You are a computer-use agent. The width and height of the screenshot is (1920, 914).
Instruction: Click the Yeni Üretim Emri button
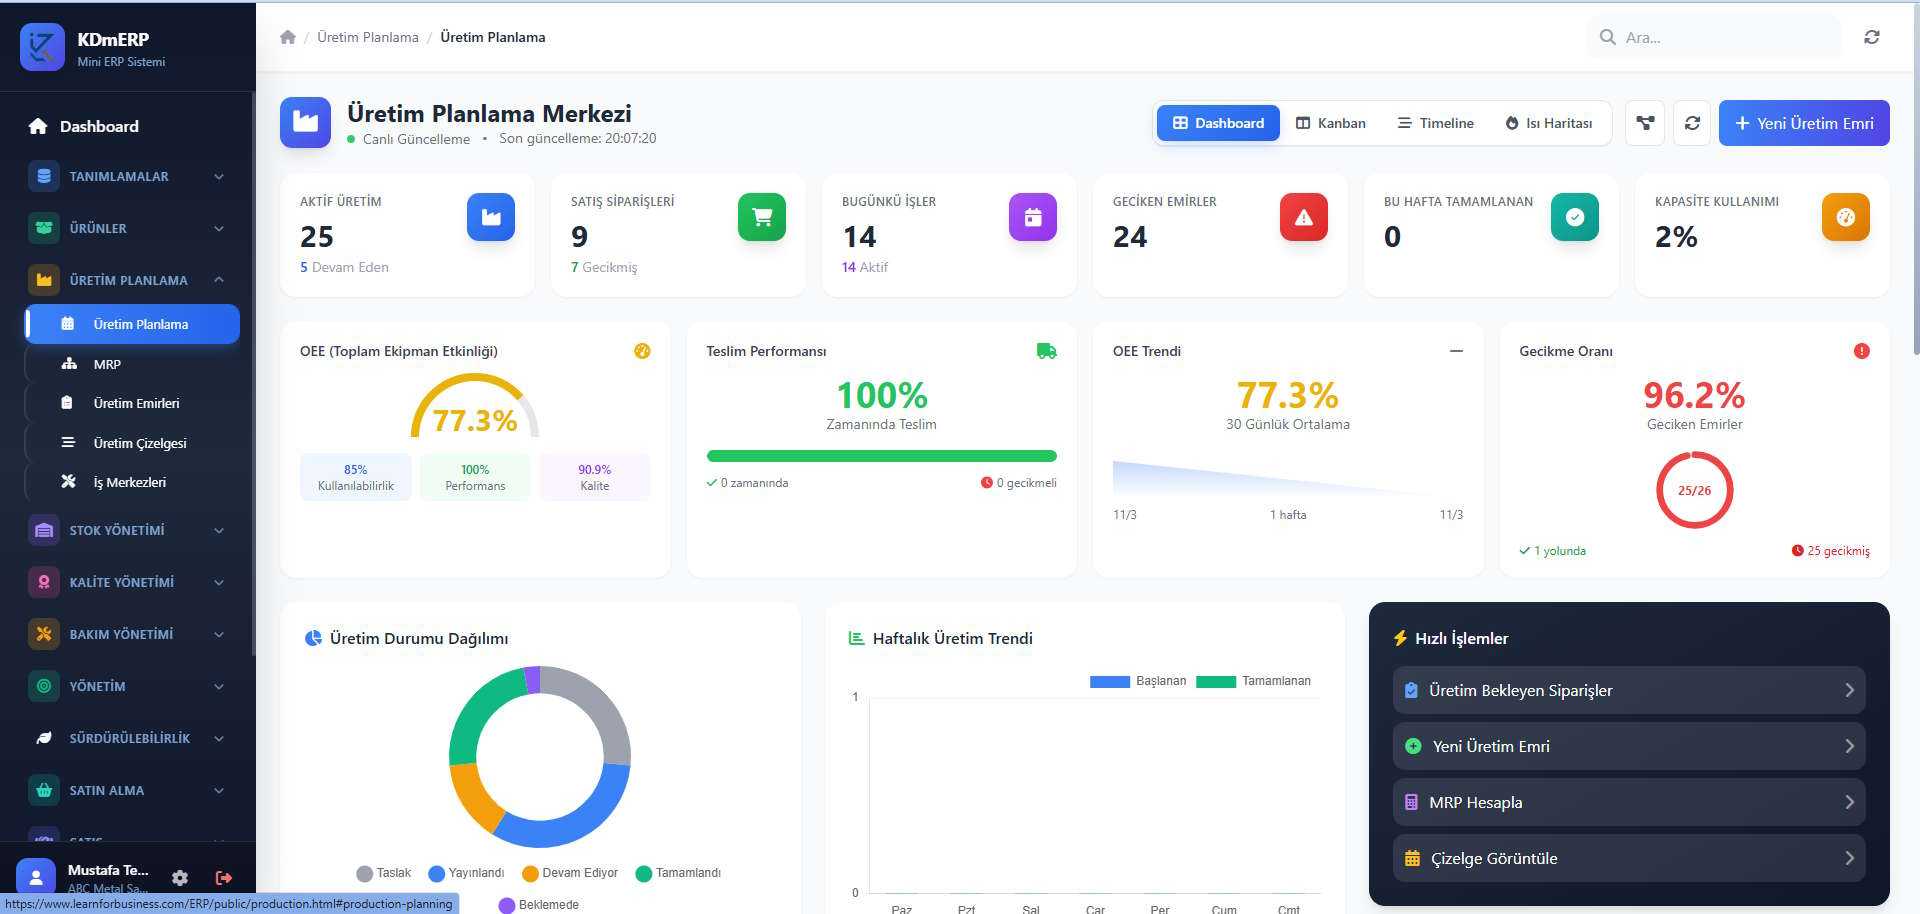(x=1803, y=123)
